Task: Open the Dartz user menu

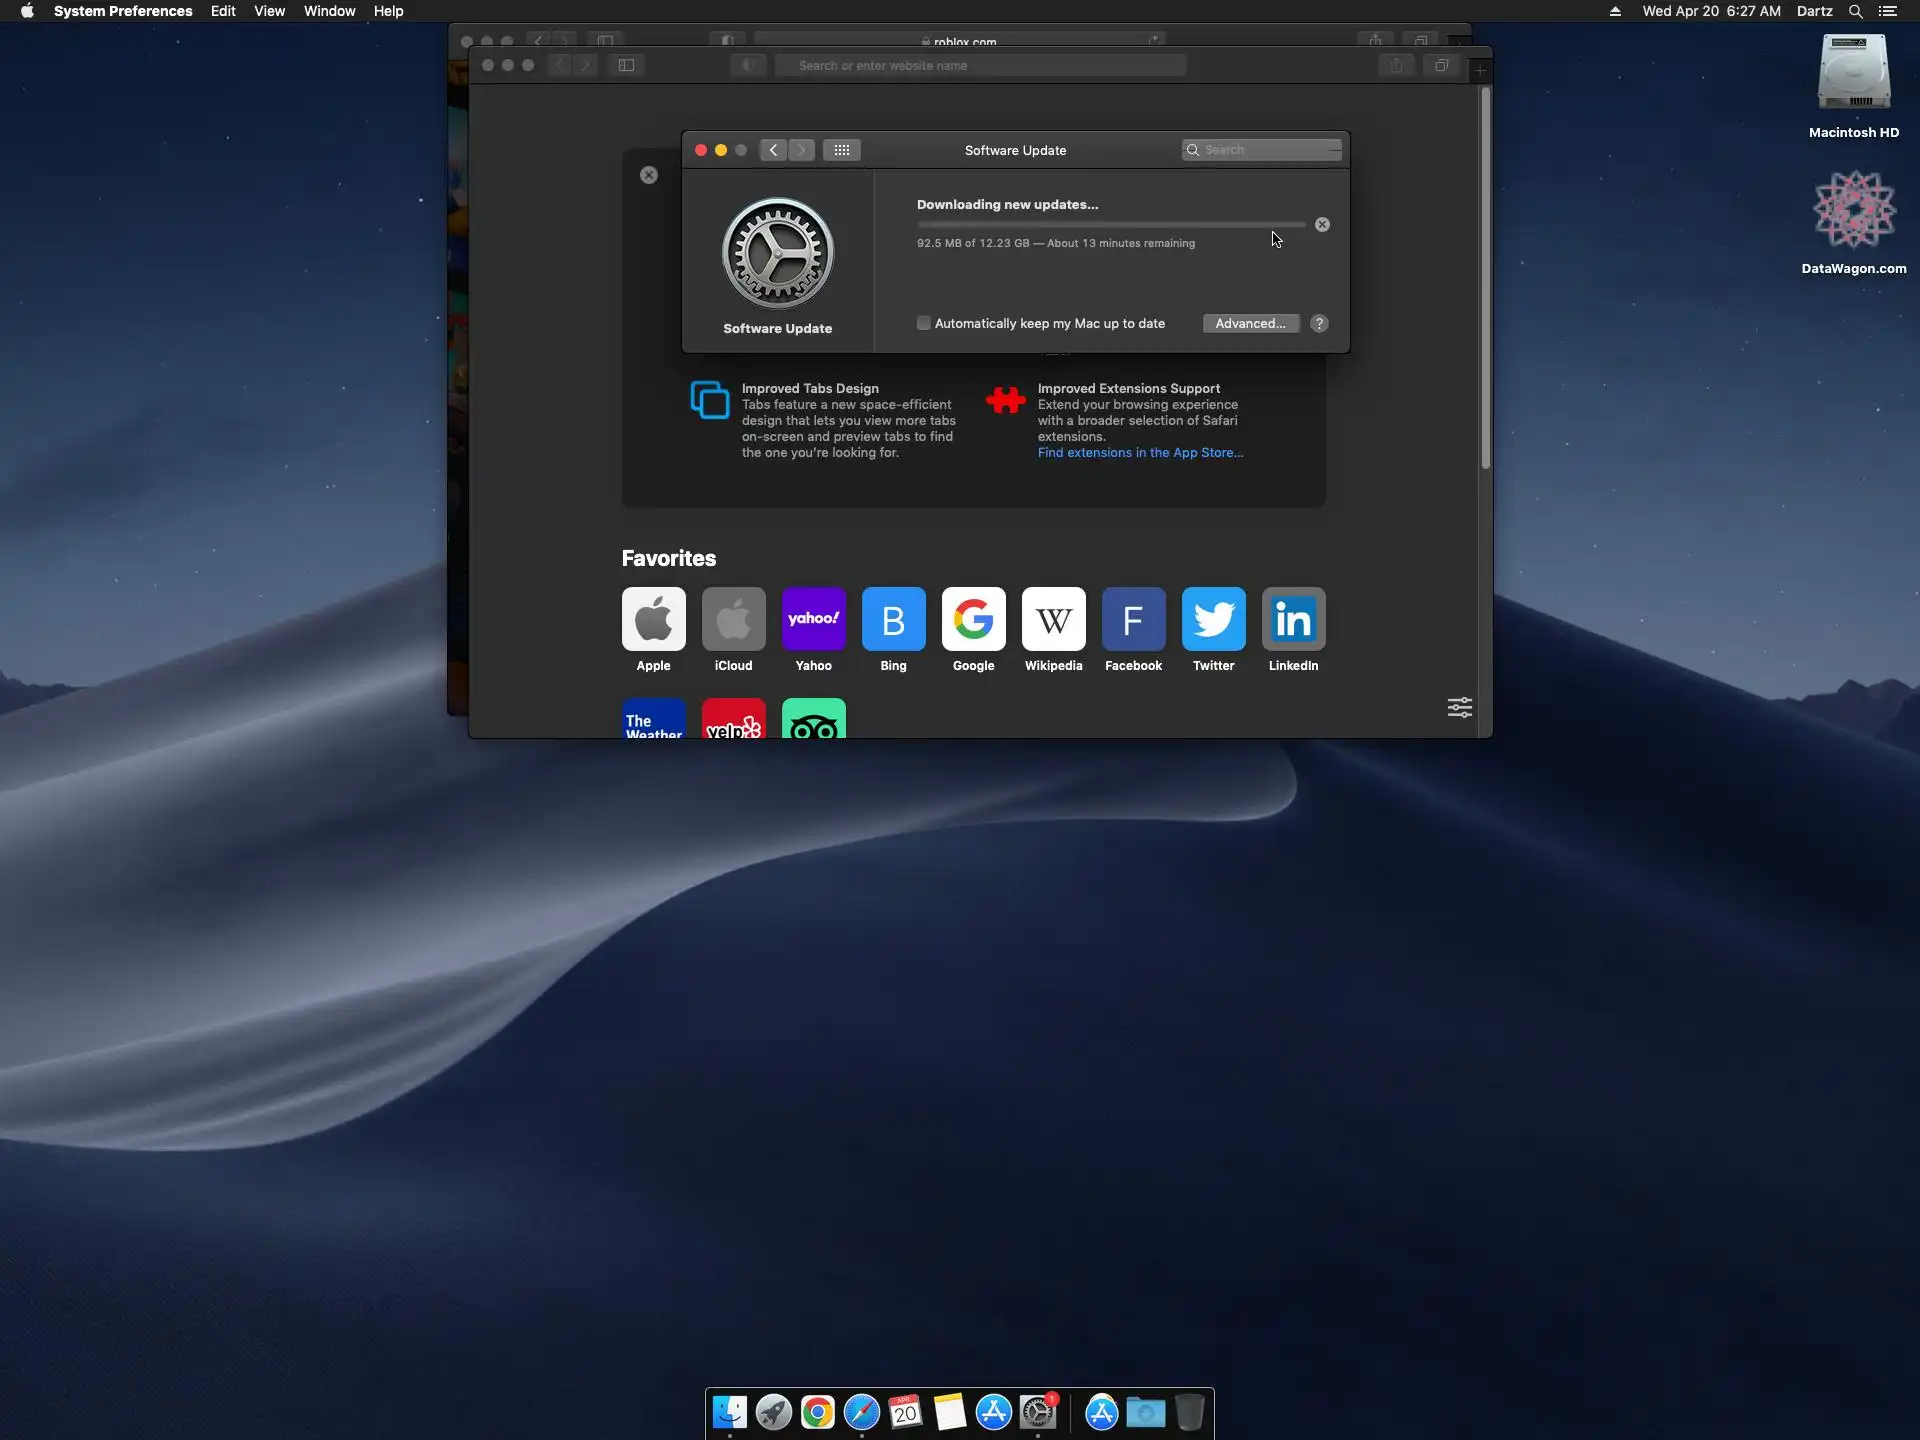Action: pyautogui.click(x=1814, y=11)
